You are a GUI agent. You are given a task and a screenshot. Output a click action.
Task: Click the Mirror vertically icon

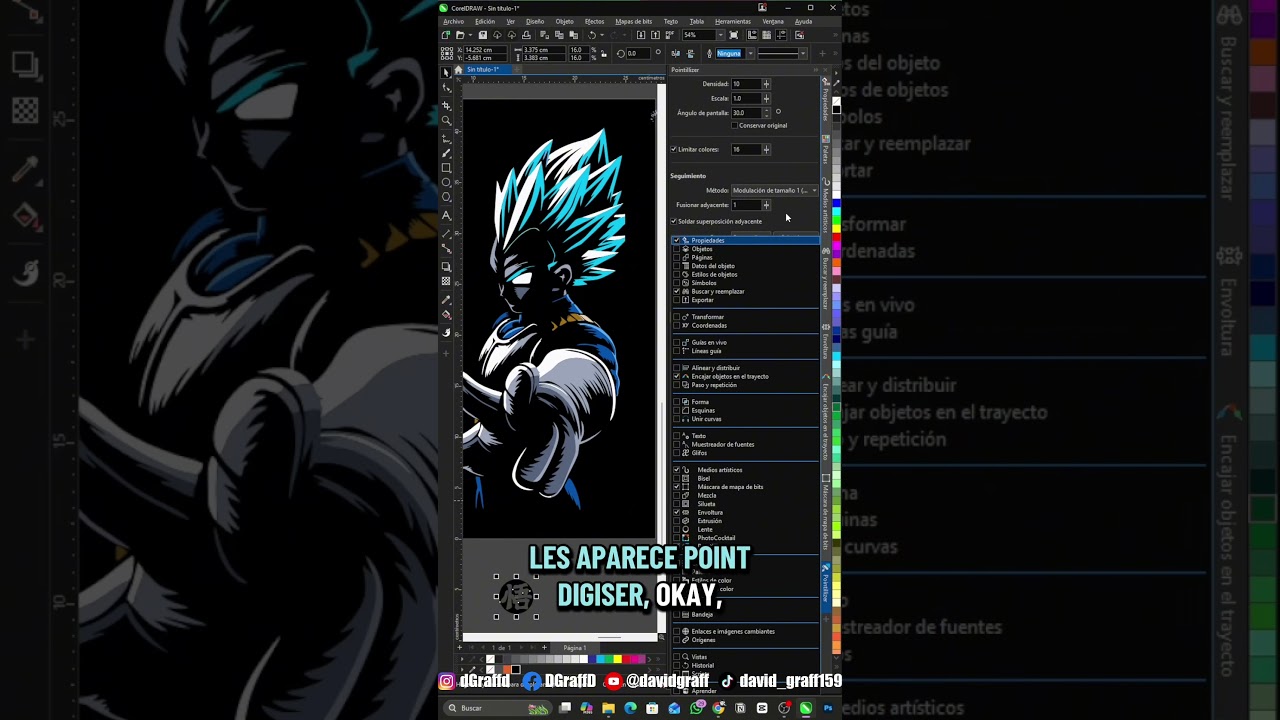tap(690, 54)
